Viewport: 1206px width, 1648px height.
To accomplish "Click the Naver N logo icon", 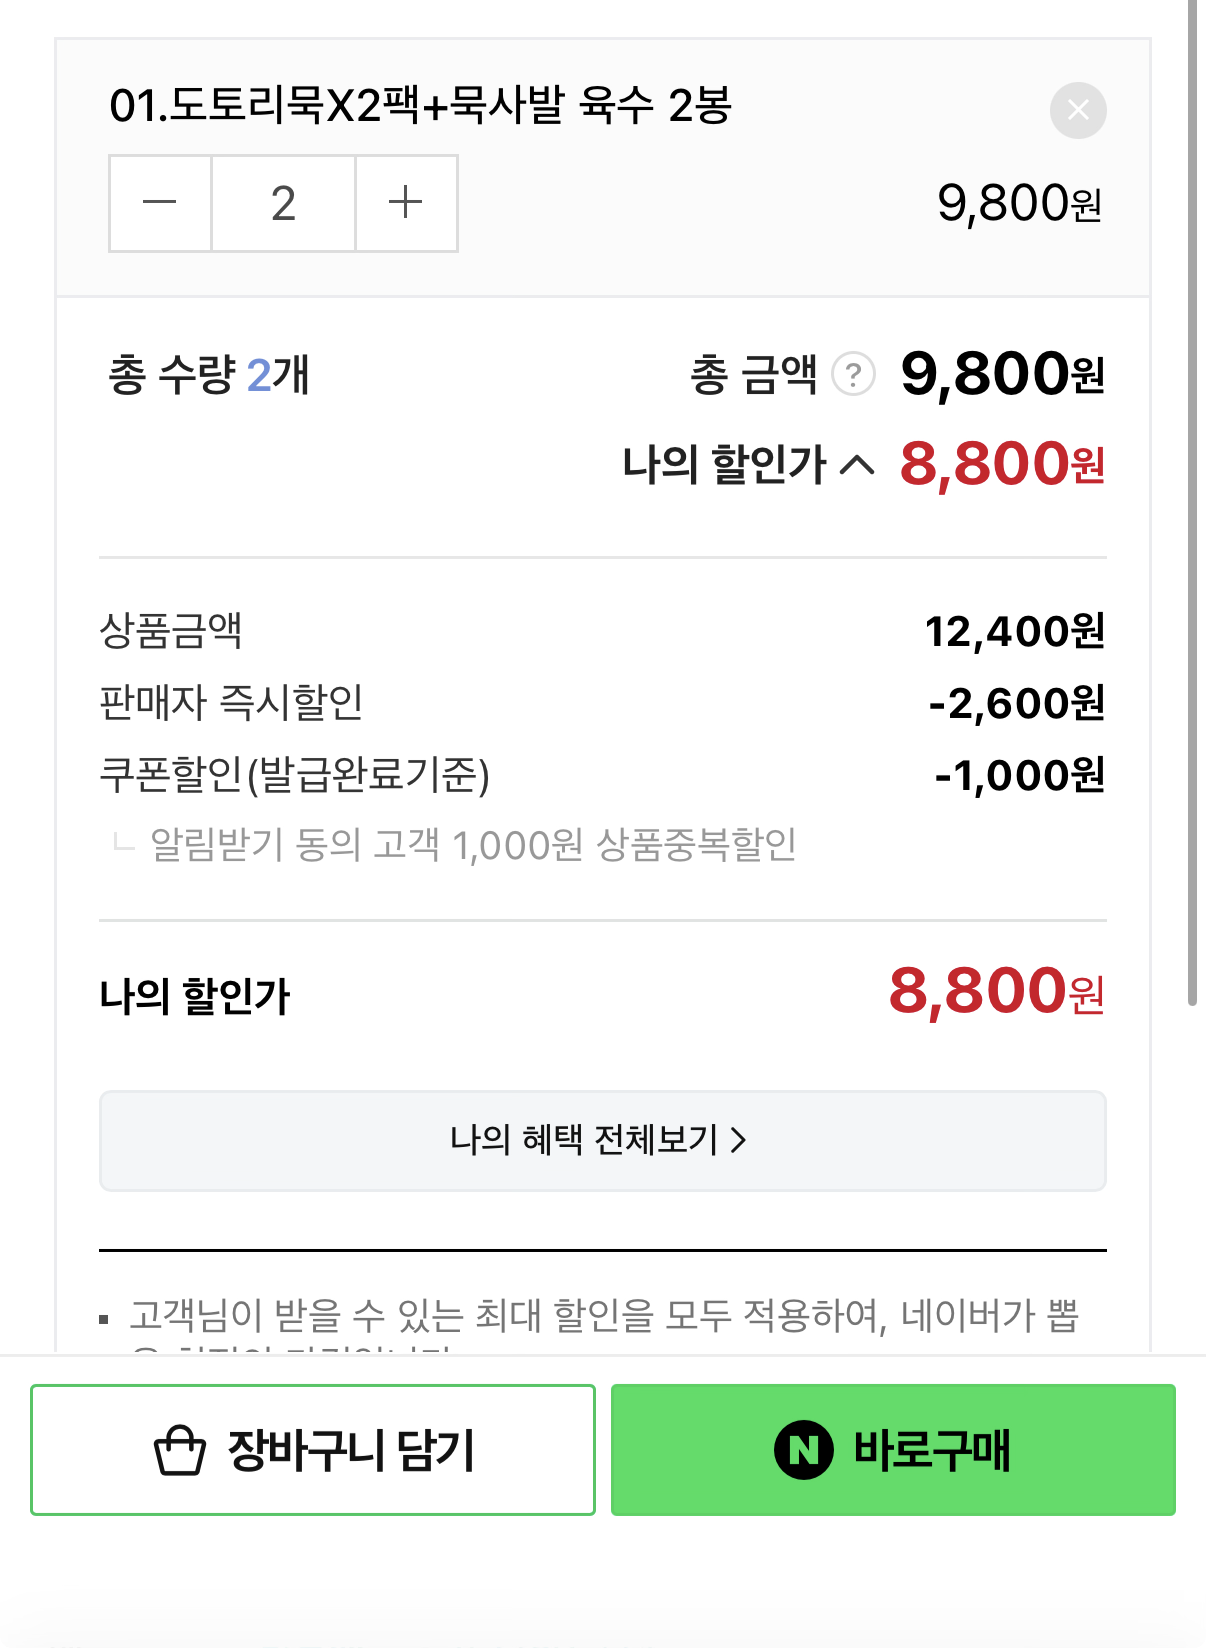I will pos(803,1450).
